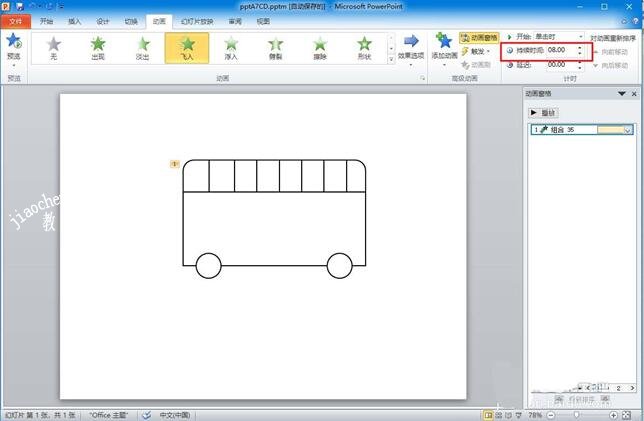Select the Shape (形状) animation effect

click(x=364, y=48)
